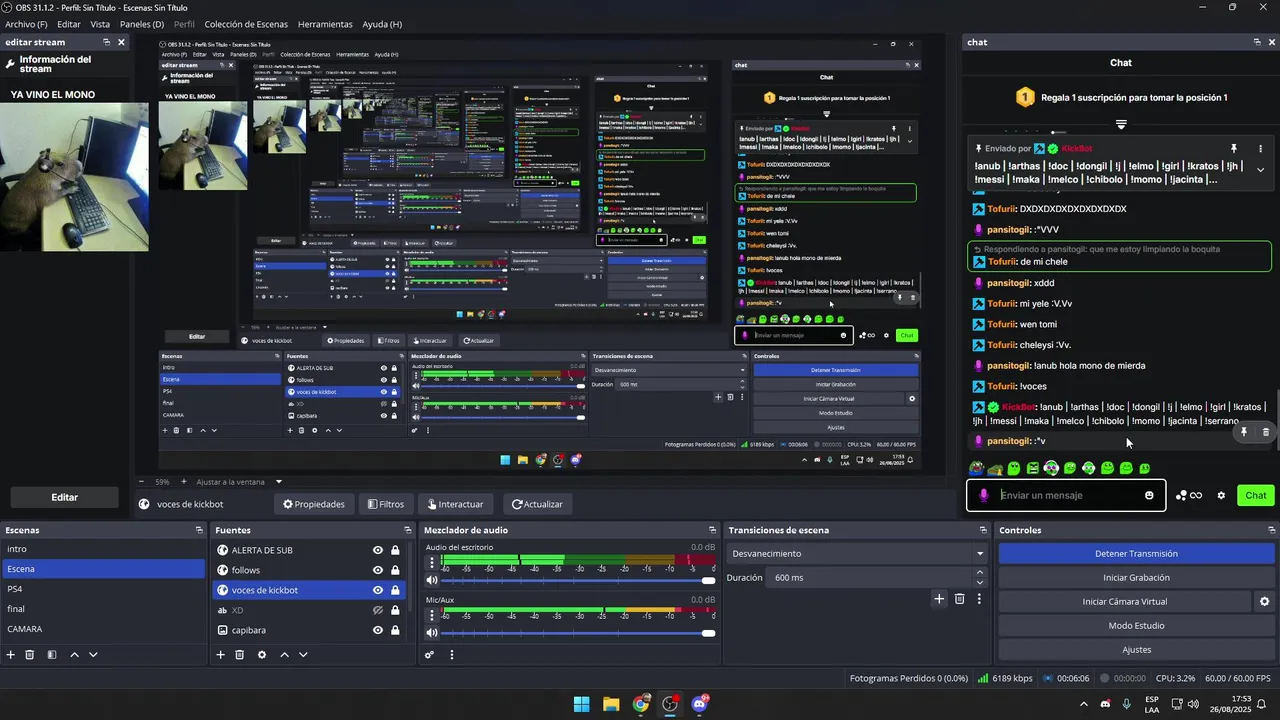This screenshot has height=720, width=1280.
Task: Open pinned KickBot message options menu
Action: point(1260,148)
